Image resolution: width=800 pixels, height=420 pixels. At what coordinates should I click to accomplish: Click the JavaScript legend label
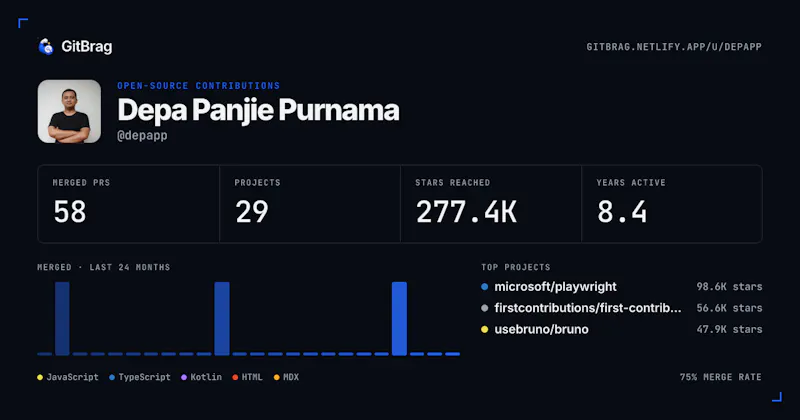click(72, 377)
